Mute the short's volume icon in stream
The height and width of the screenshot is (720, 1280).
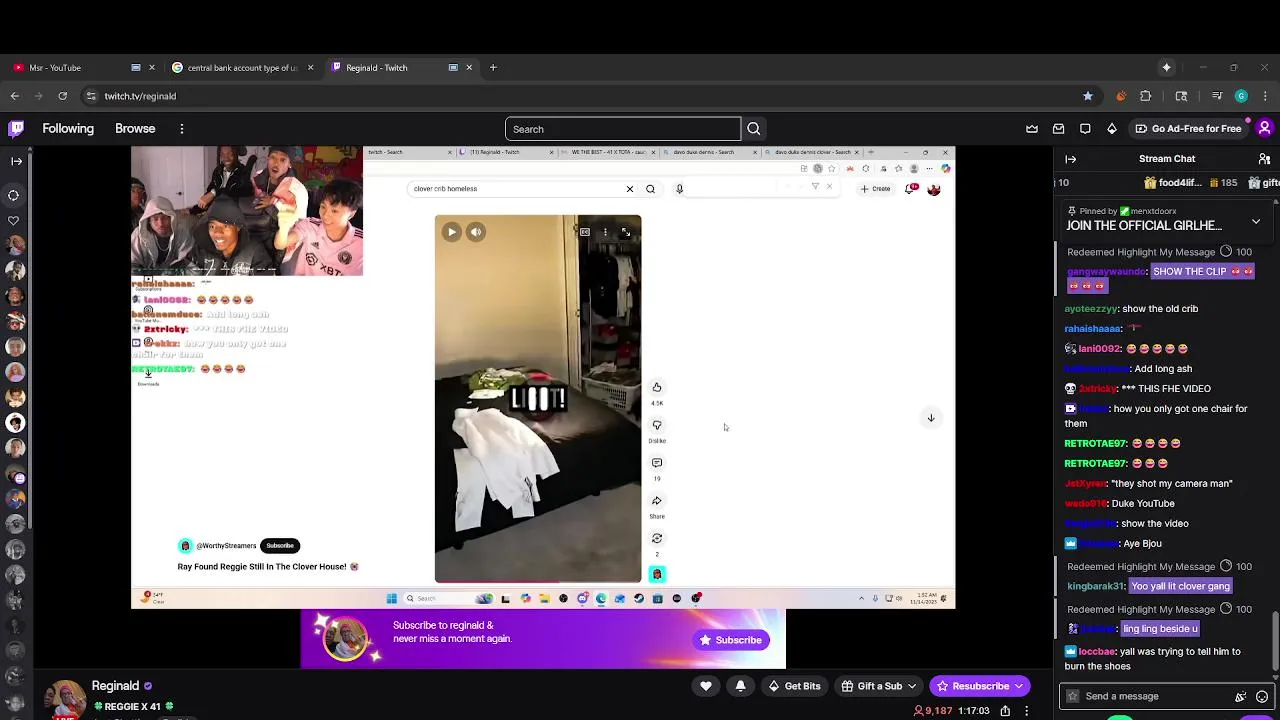pyautogui.click(x=476, y=232)
